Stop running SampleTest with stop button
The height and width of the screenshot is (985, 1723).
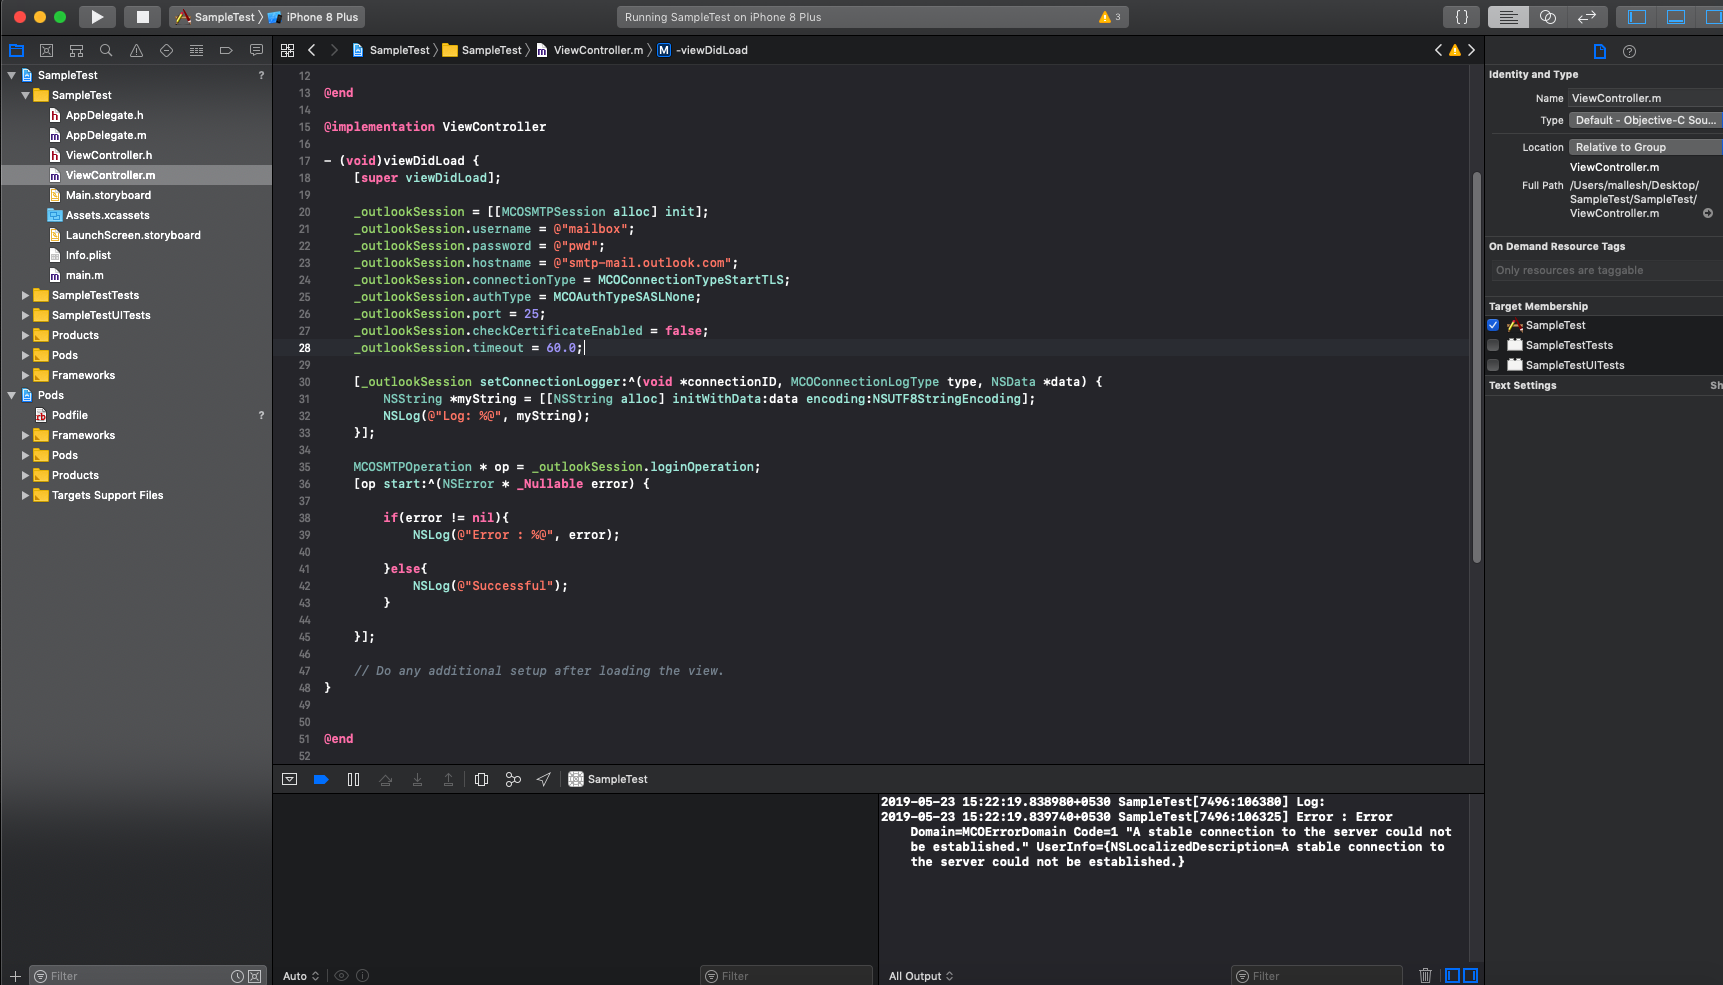(141, 16)
